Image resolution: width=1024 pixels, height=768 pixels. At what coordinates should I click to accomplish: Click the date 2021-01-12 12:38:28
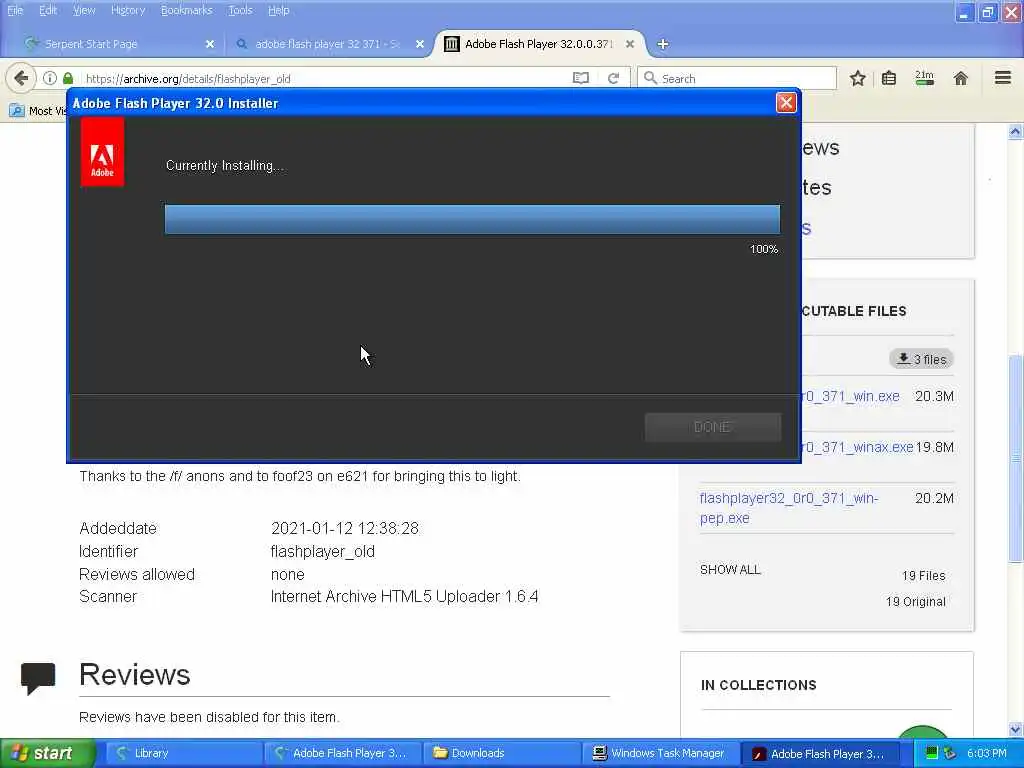click(345, 528)
